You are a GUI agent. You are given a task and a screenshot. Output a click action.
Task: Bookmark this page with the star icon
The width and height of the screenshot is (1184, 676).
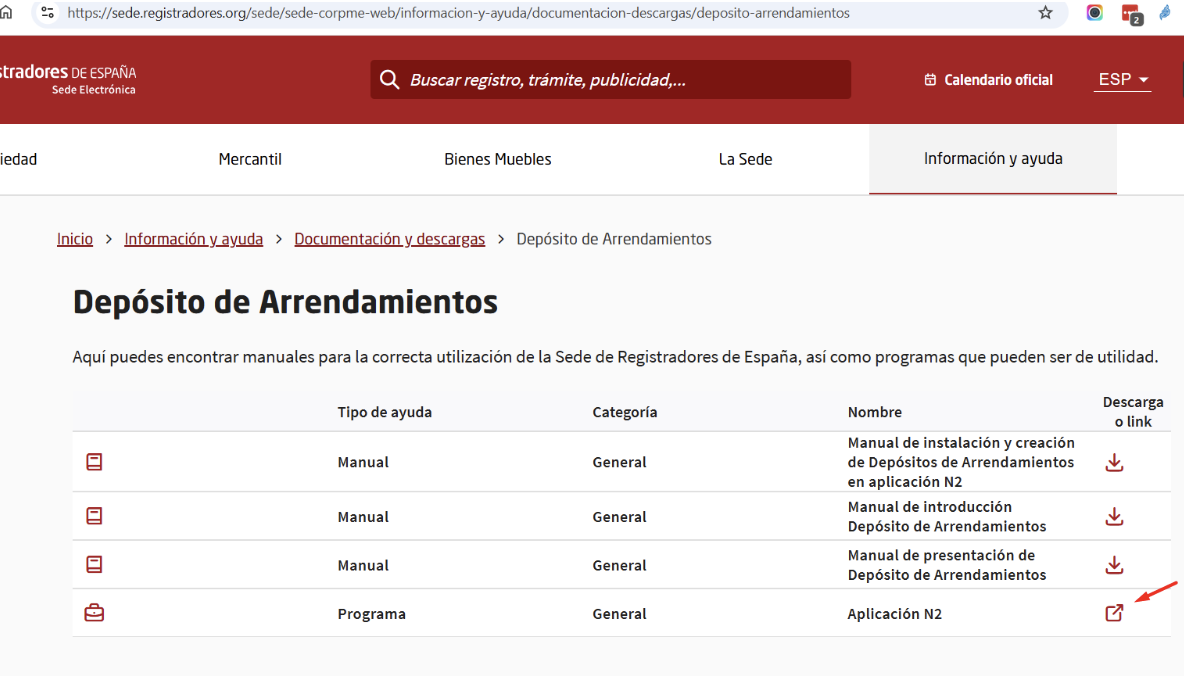(1045, 13)
